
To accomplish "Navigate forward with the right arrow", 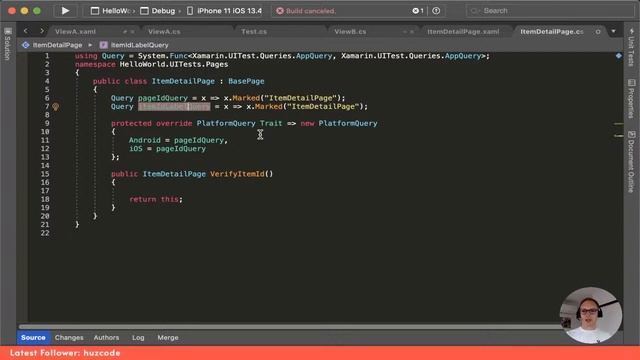I will click(x=42, y=31).
